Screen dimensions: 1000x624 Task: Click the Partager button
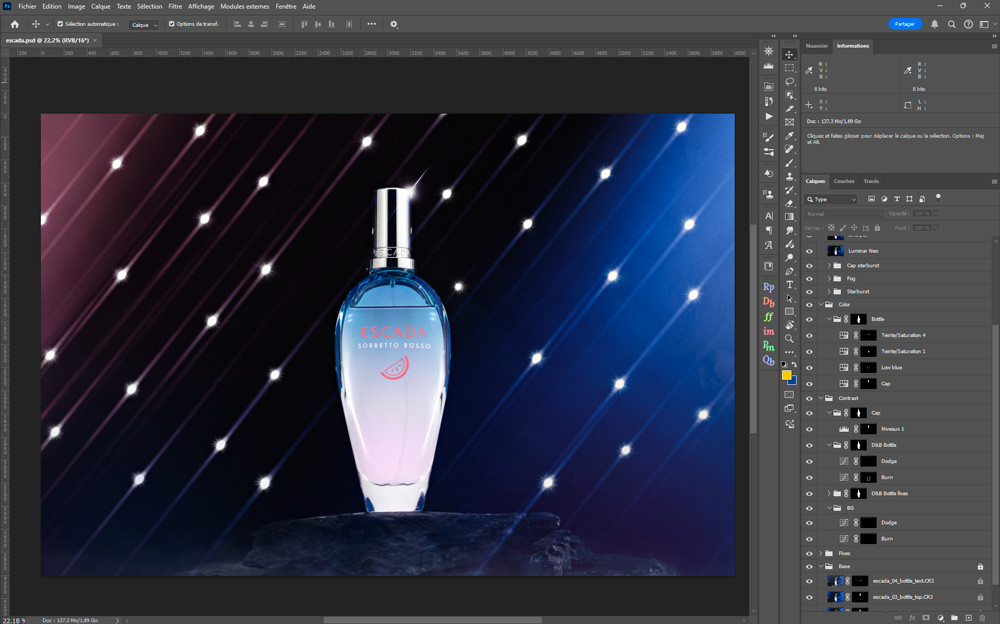point(904,24)
